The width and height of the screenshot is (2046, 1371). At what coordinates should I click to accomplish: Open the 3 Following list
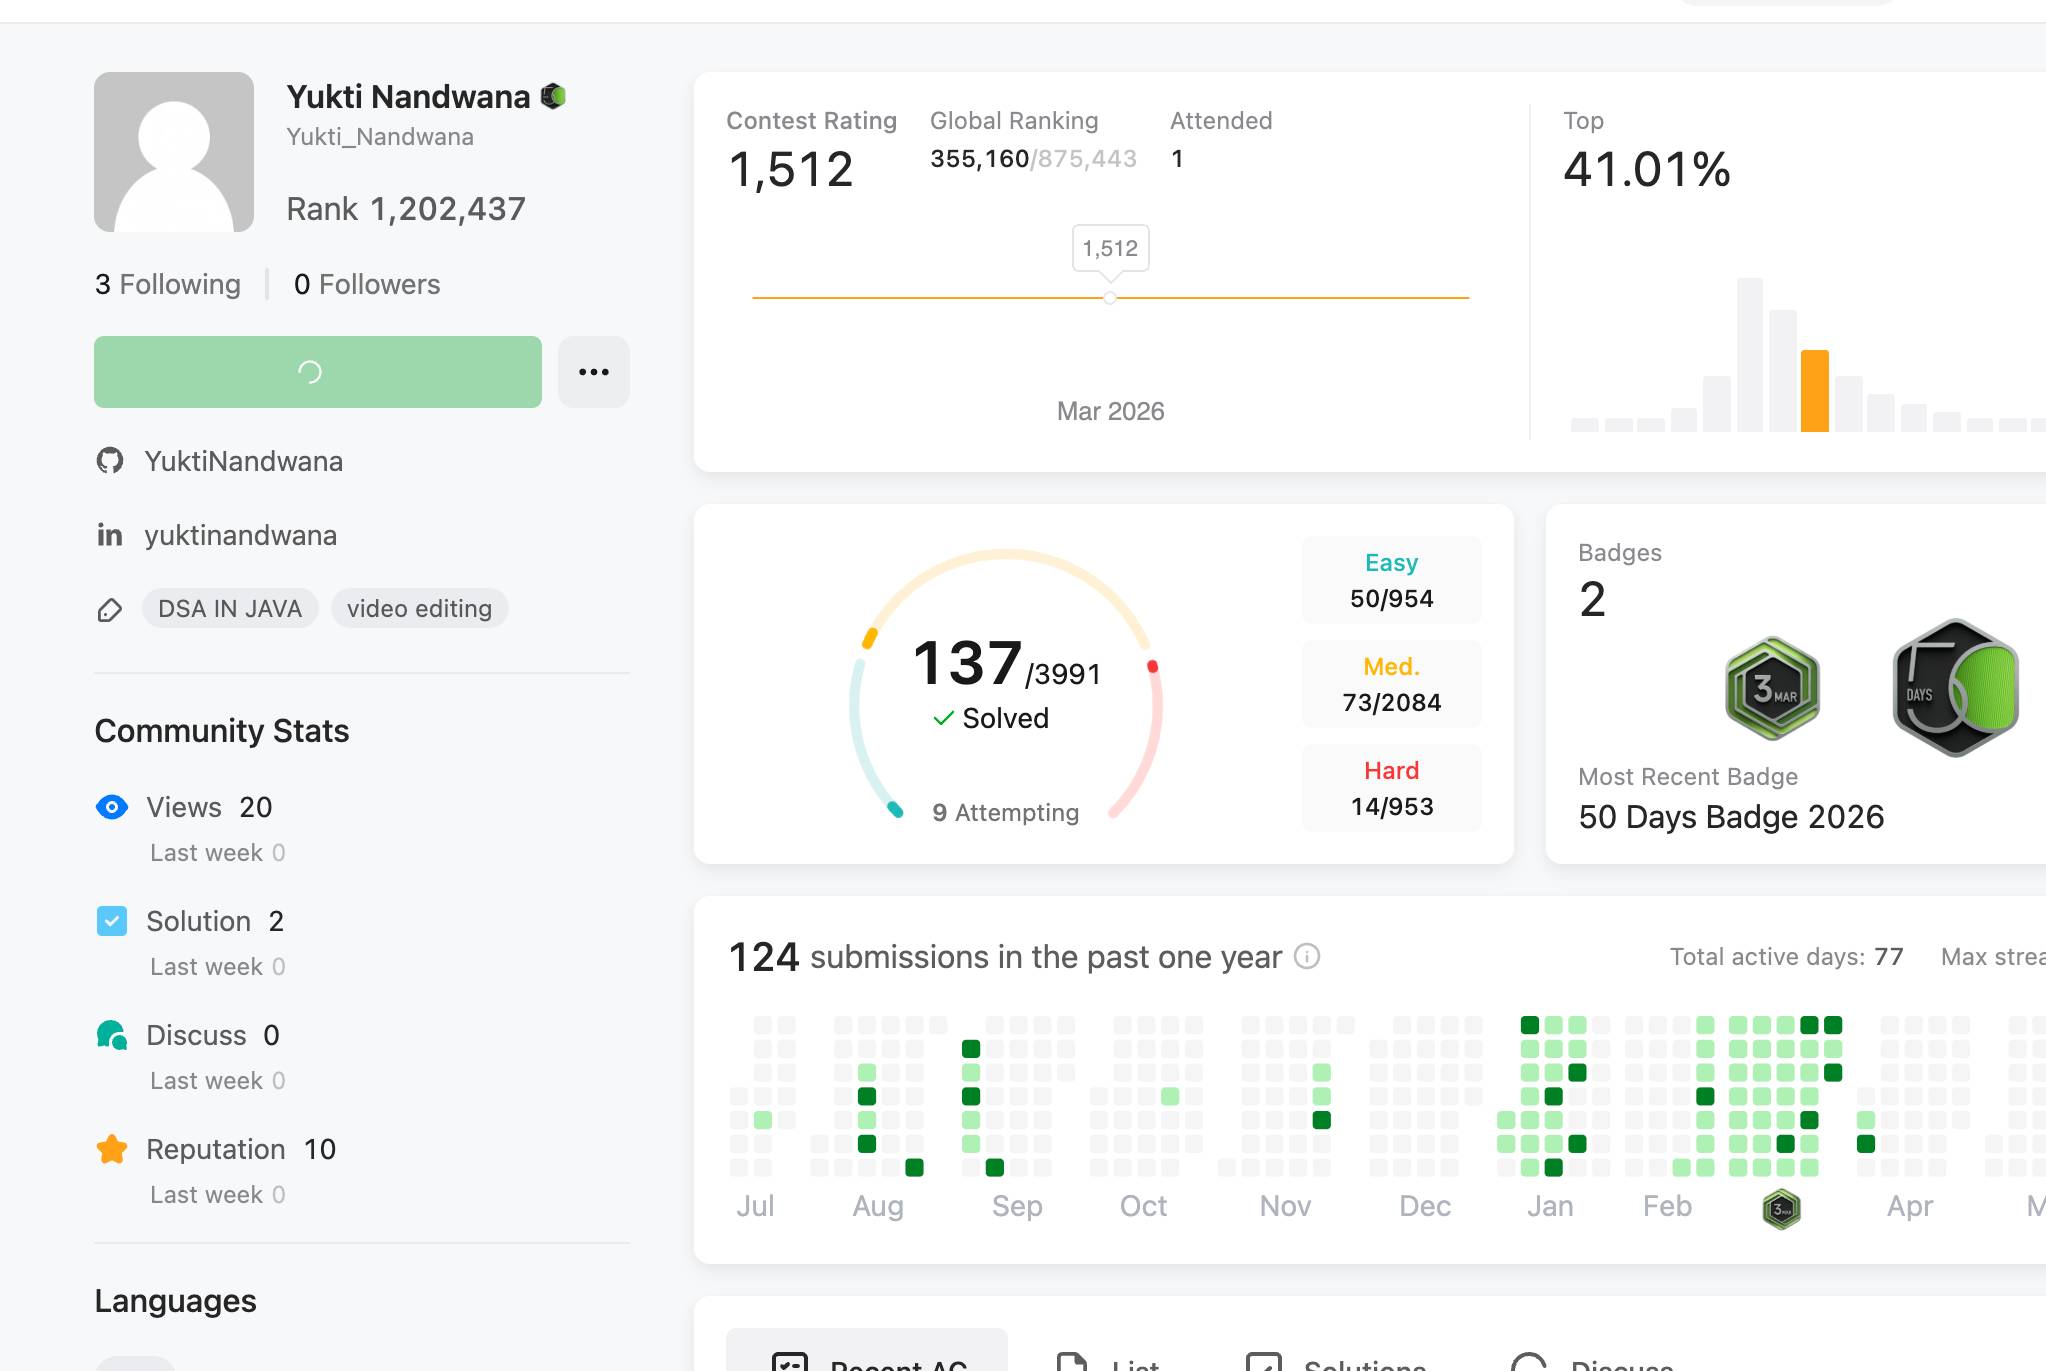click(x=168, y=284)
